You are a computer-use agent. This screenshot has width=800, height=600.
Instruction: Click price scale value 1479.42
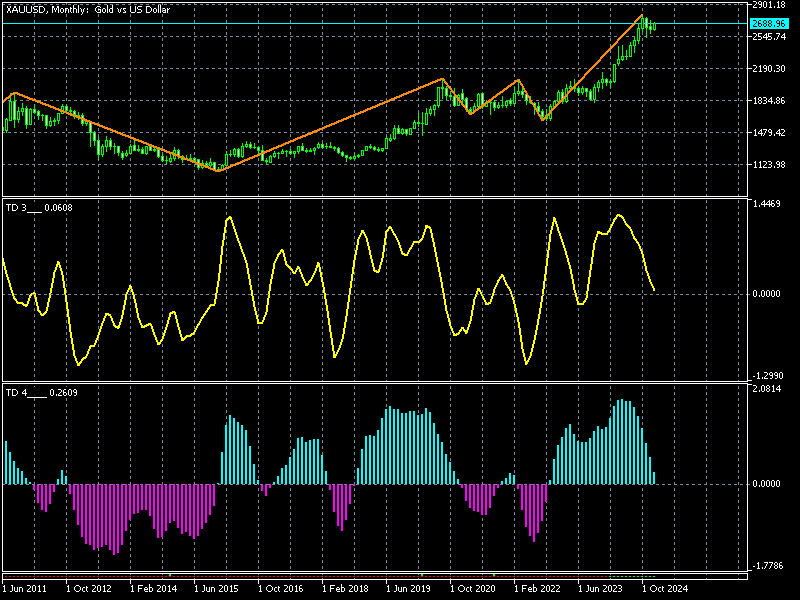[x=769, y=133]
